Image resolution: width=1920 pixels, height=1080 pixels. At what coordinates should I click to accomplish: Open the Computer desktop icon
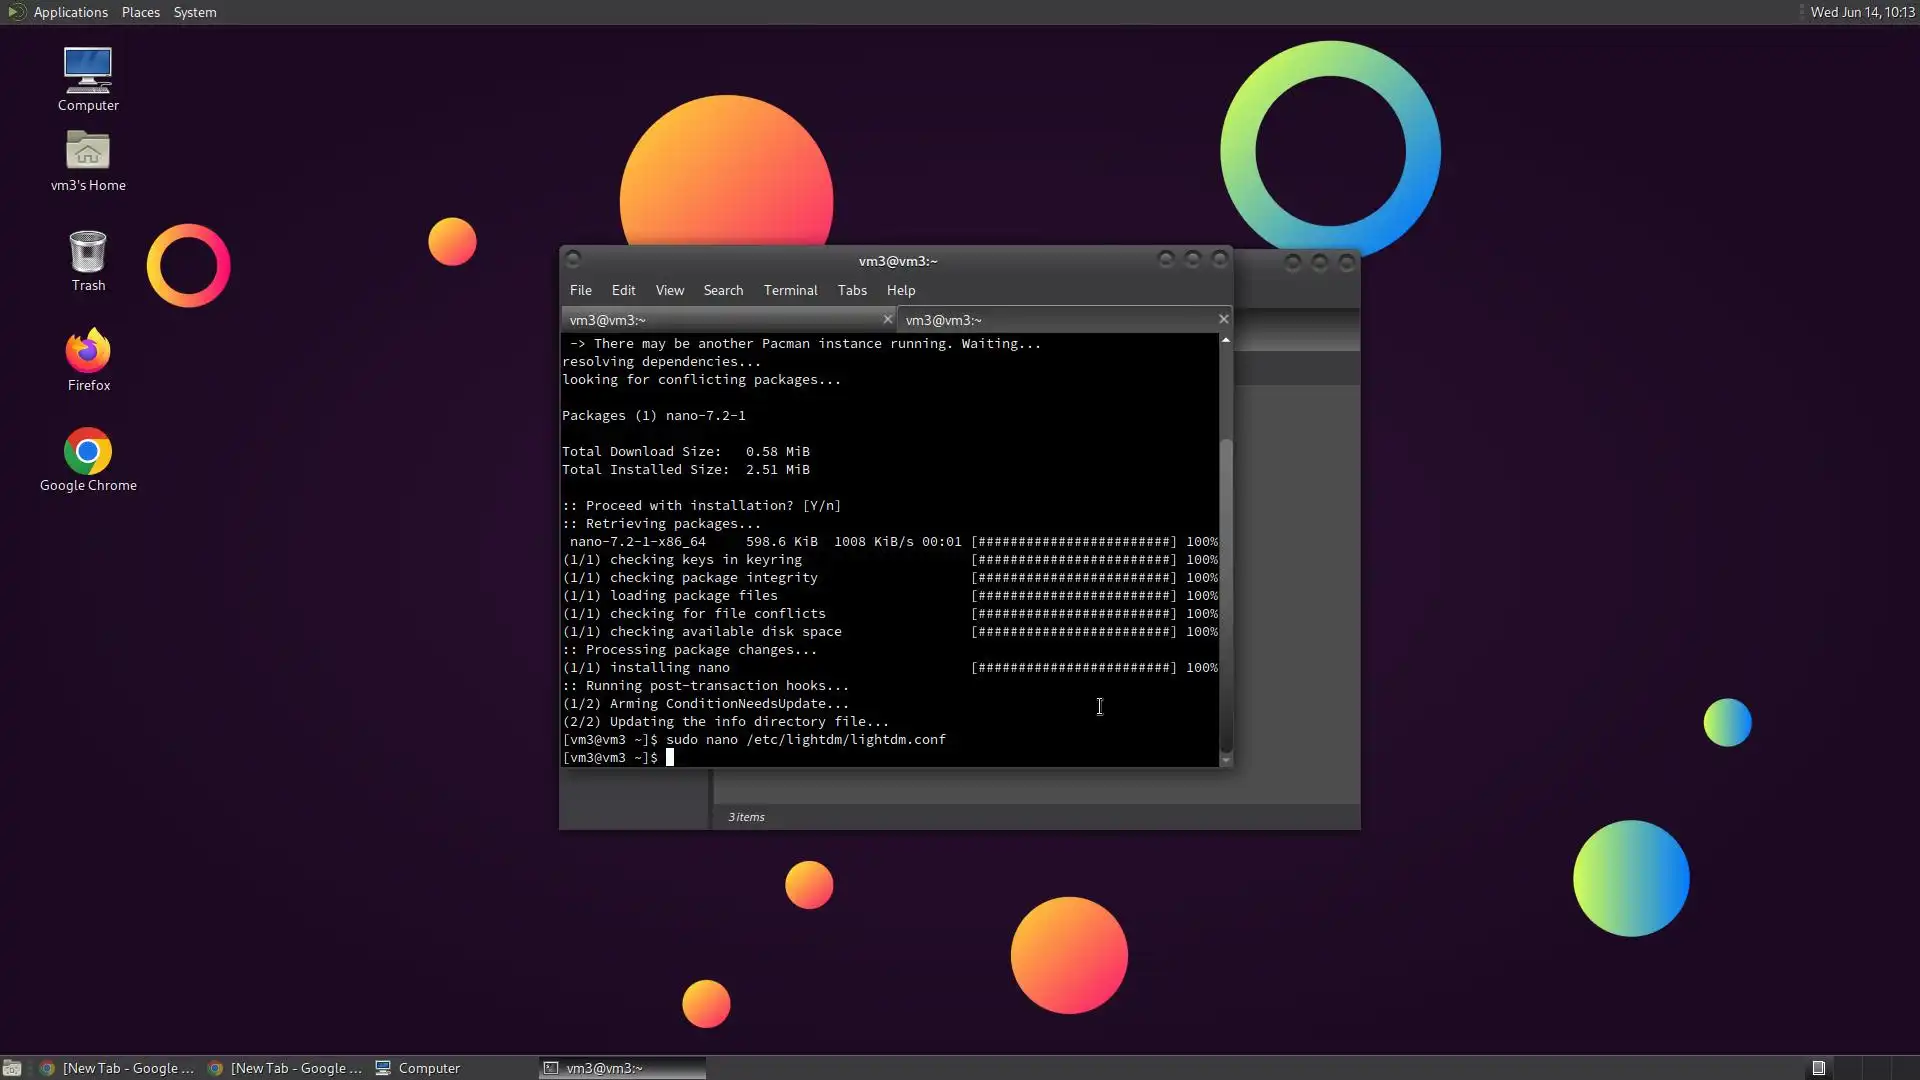[88, 72]
